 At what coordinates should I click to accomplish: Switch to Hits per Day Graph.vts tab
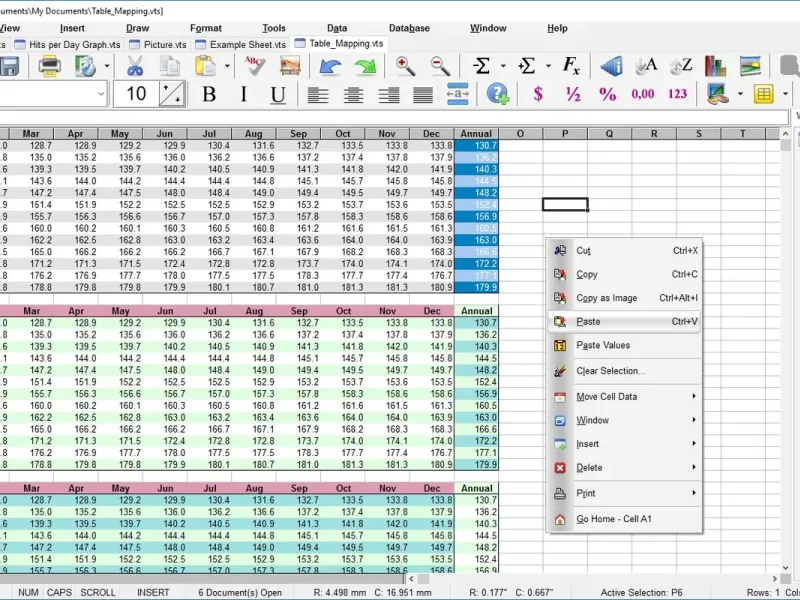tap(68, 44)
